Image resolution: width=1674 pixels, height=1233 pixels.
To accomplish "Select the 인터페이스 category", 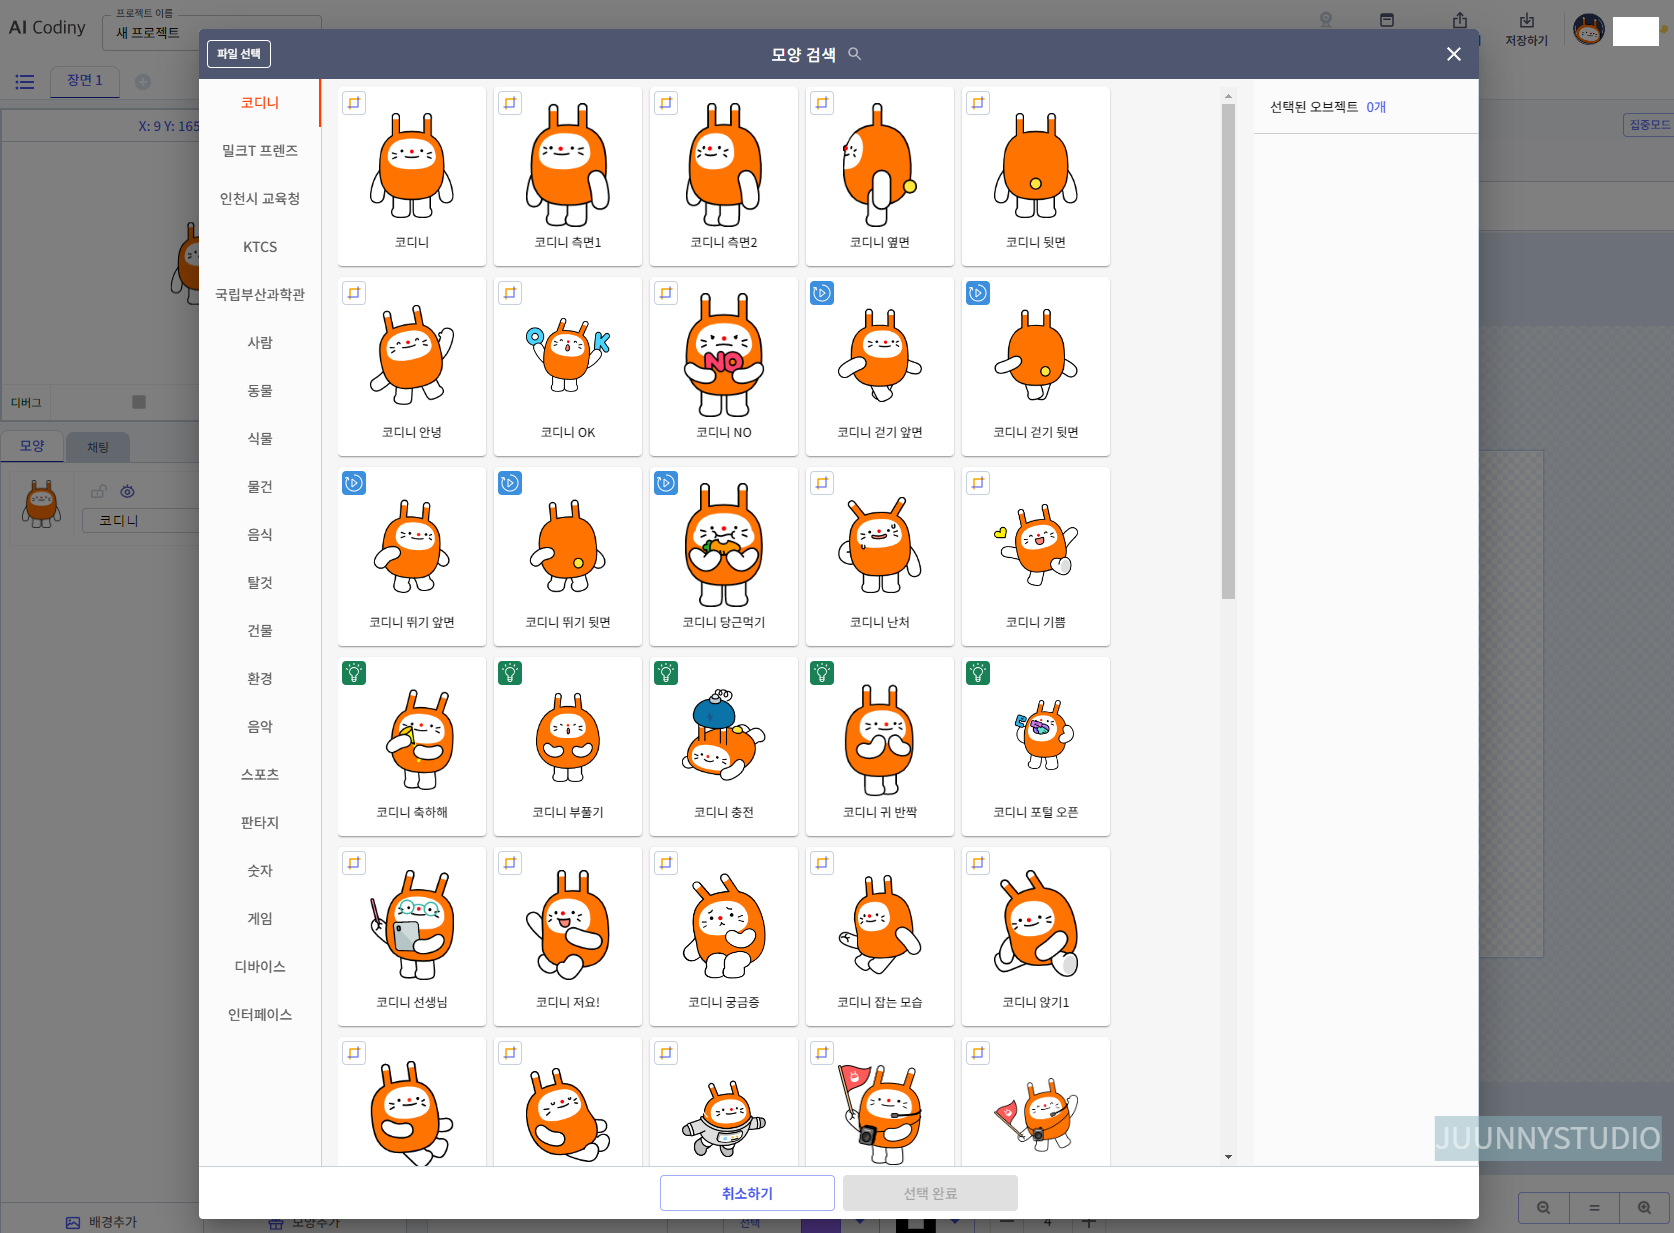I will coord(260,1015).
